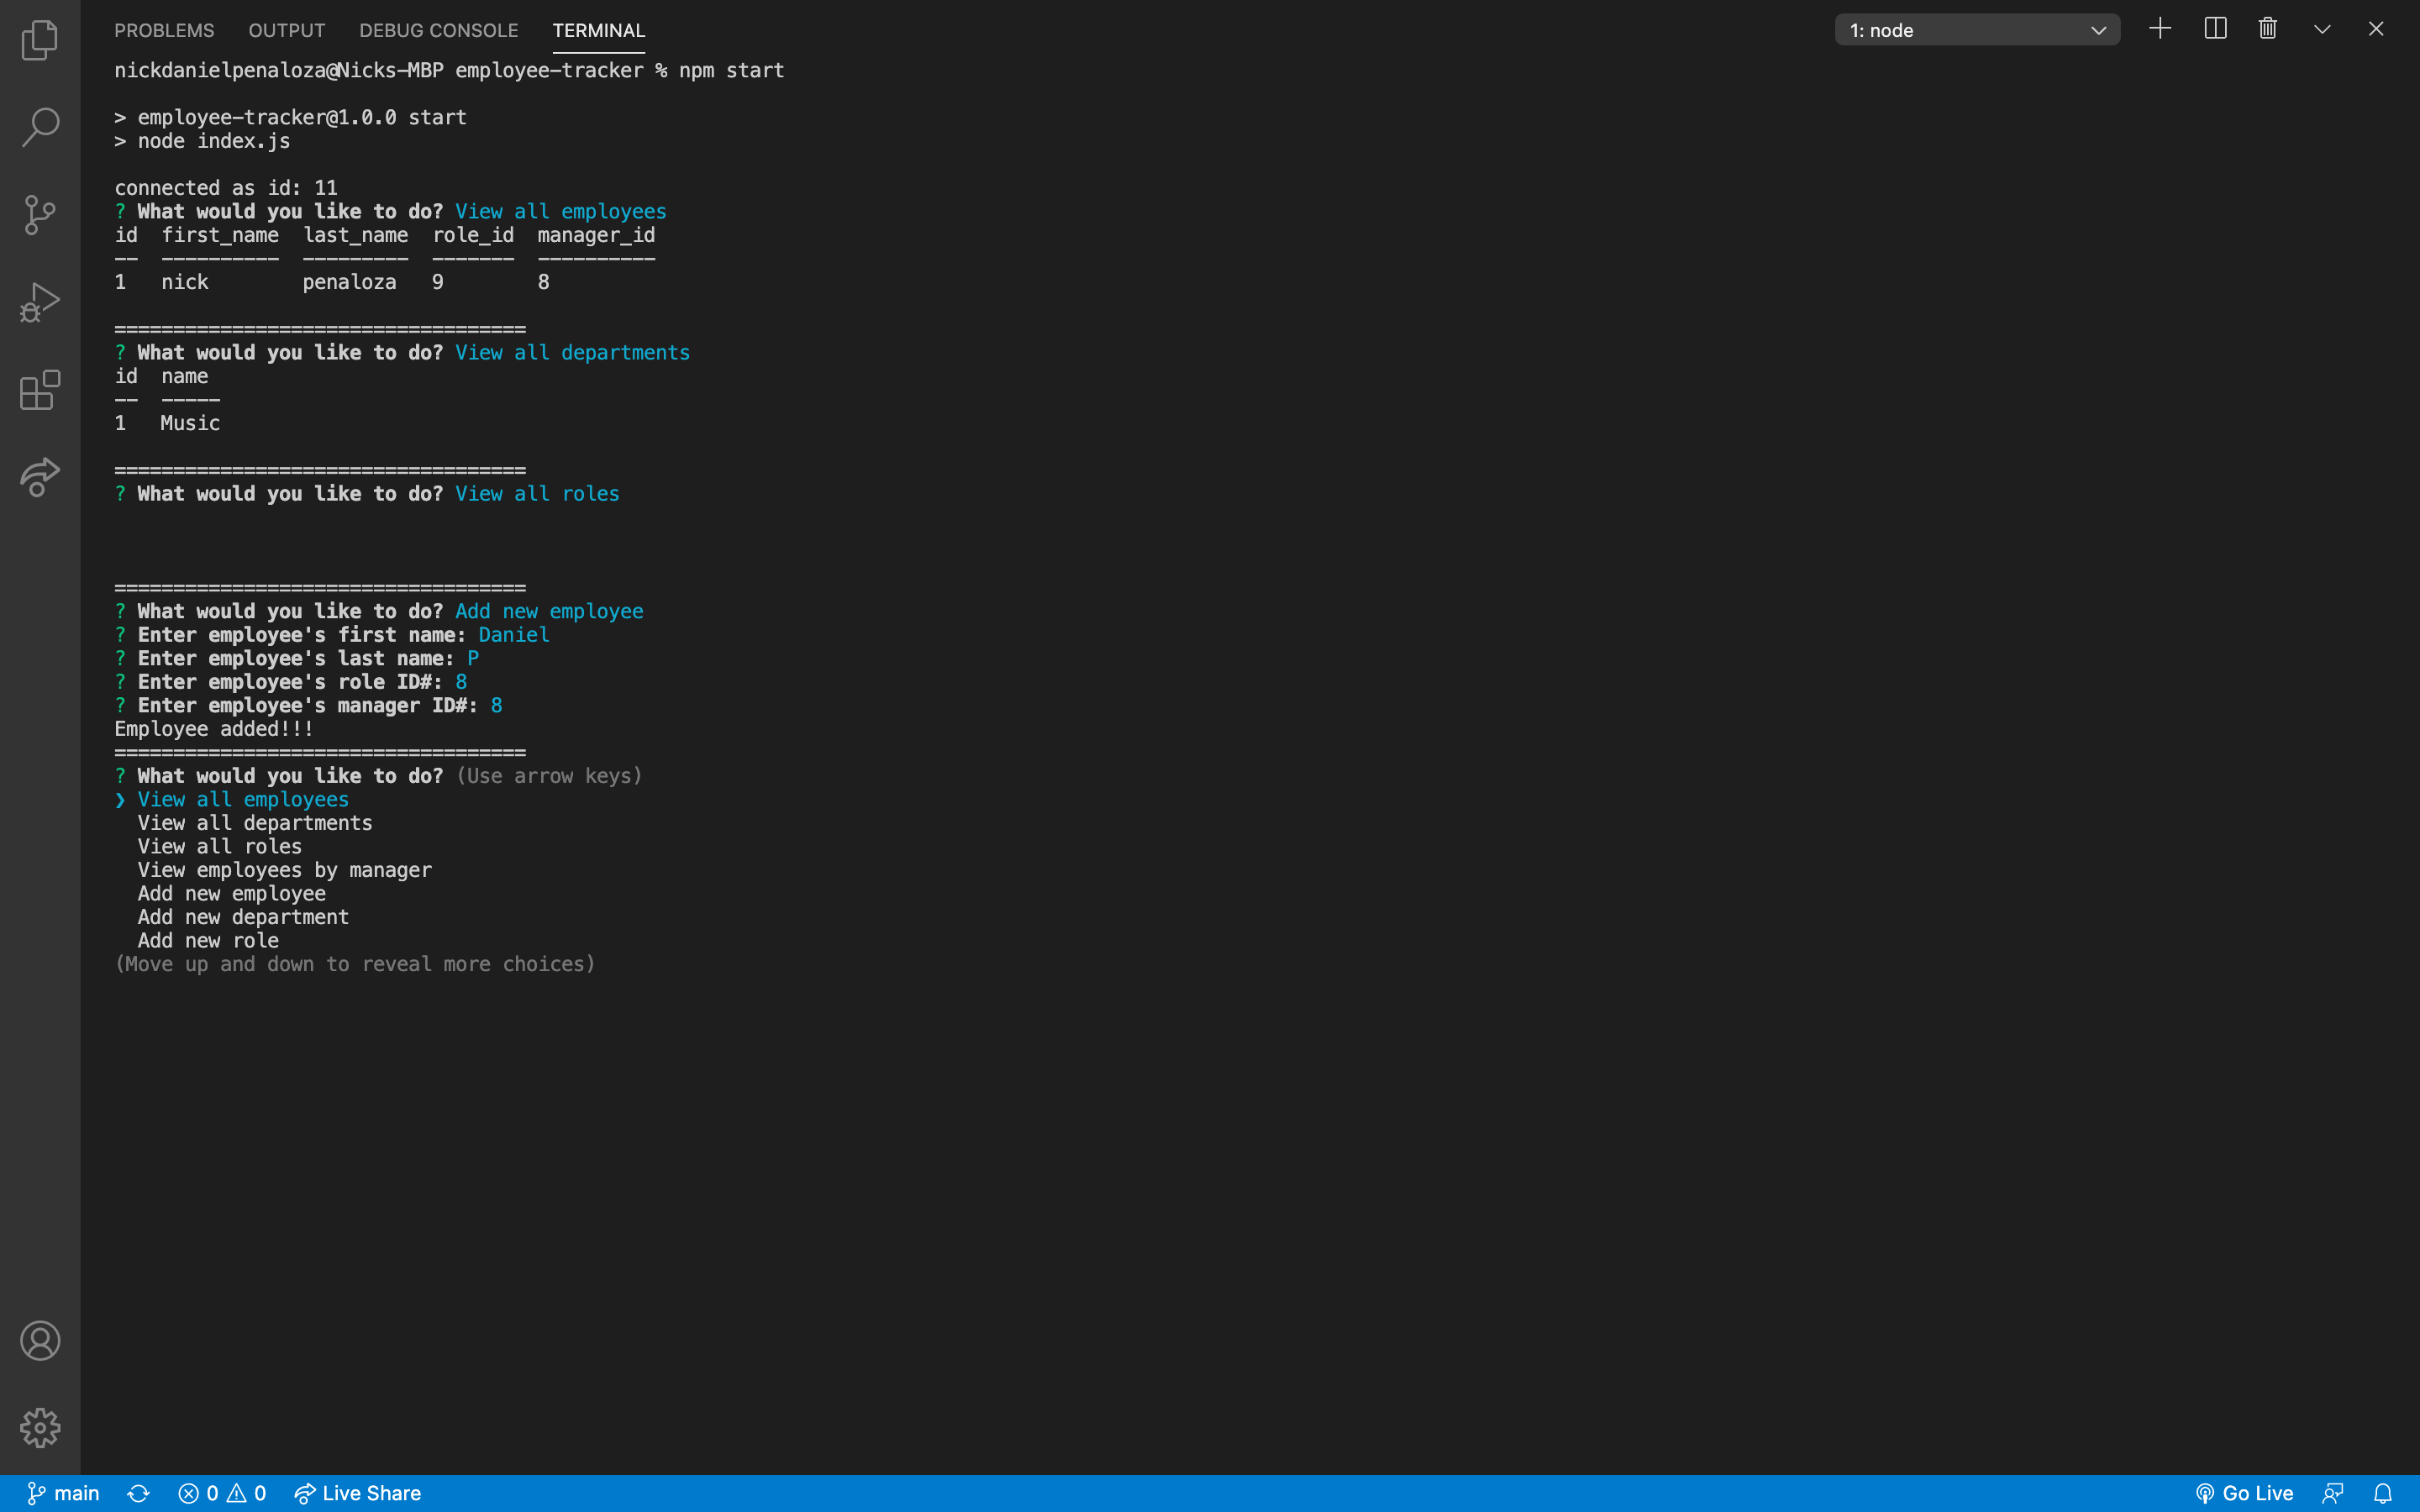
Task: Click the 'Music' department name
Action: point(190,423)
